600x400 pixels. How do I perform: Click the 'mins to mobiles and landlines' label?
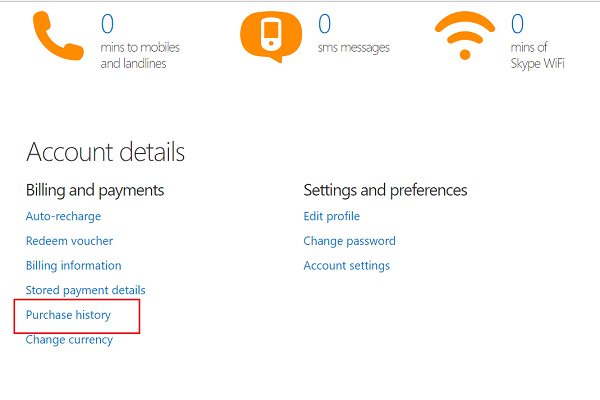pos(140,55)
